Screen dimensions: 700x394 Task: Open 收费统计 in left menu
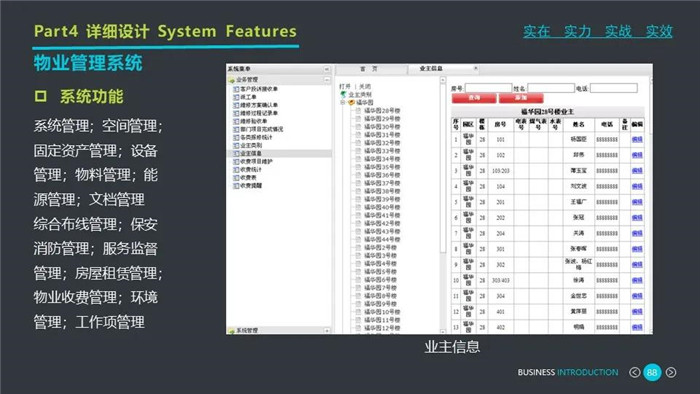pos(251,170)
